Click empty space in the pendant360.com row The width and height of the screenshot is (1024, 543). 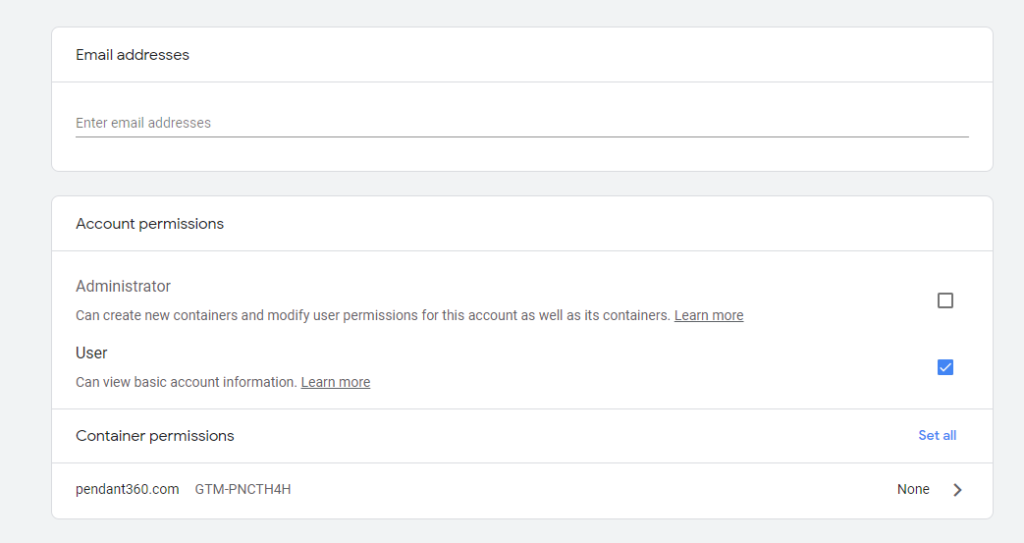pos(588,490)
